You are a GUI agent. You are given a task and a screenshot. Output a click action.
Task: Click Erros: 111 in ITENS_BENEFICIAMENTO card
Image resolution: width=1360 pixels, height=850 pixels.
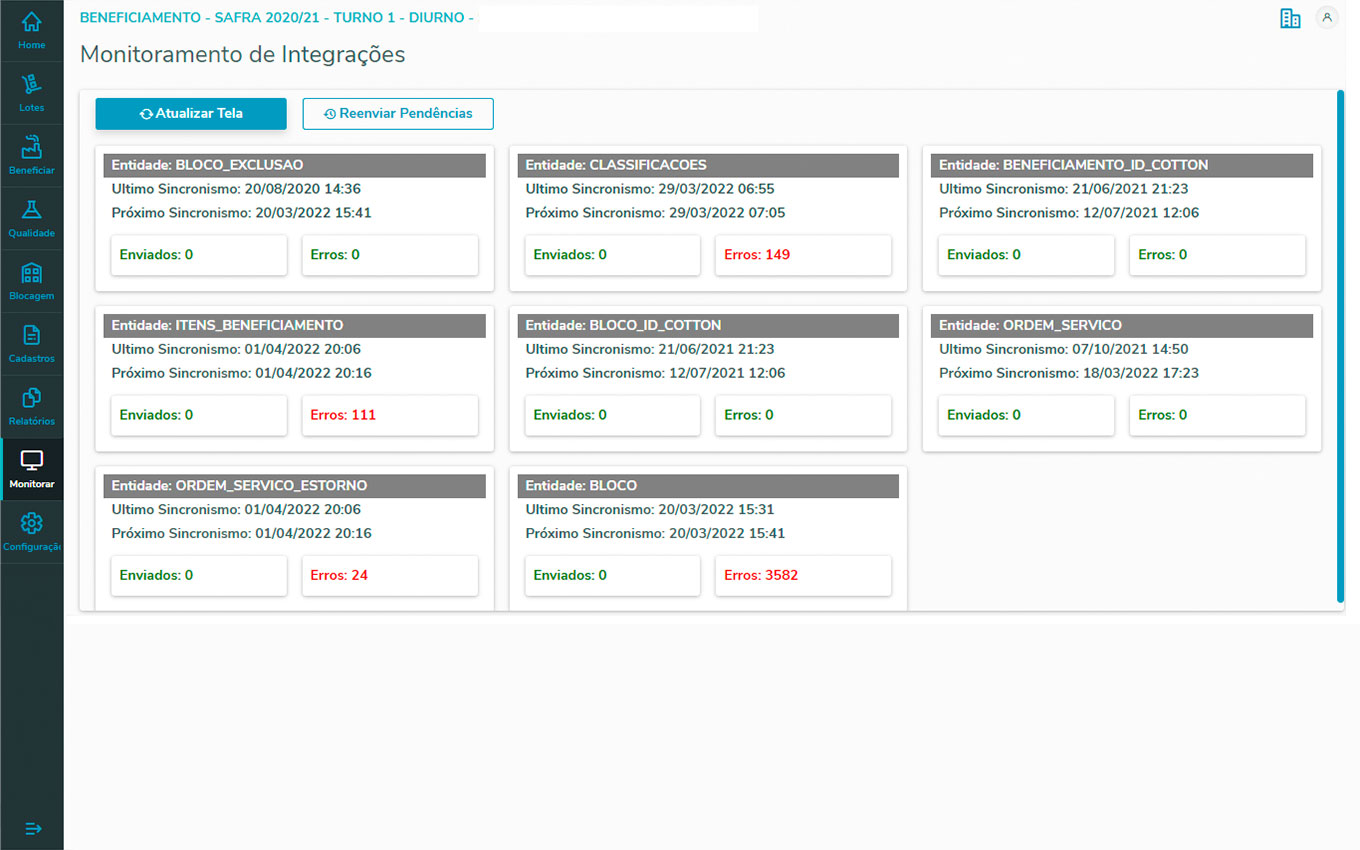point(390,415)
